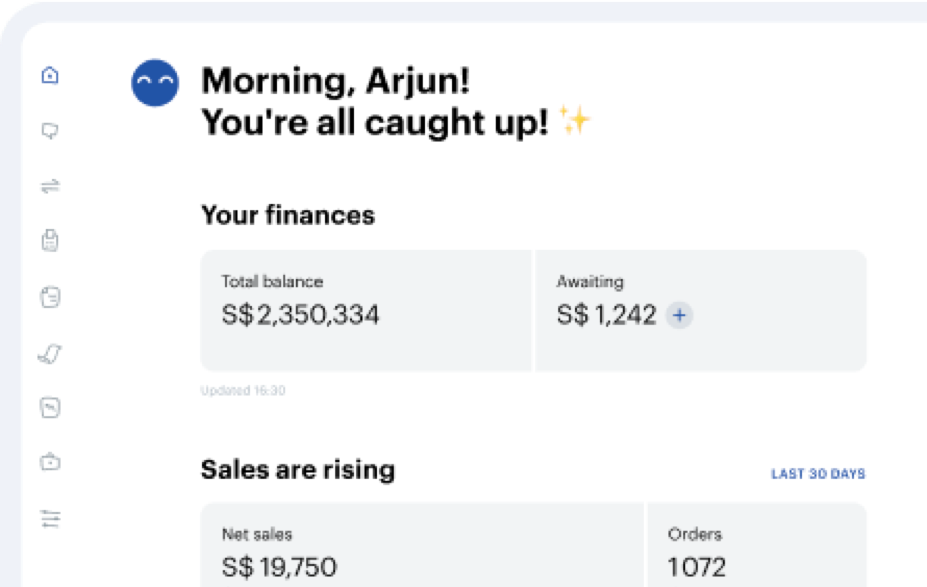This screenshot has height=587, width=927.
Task: Click the blue smiley avatar
Action: click(155, 83)
